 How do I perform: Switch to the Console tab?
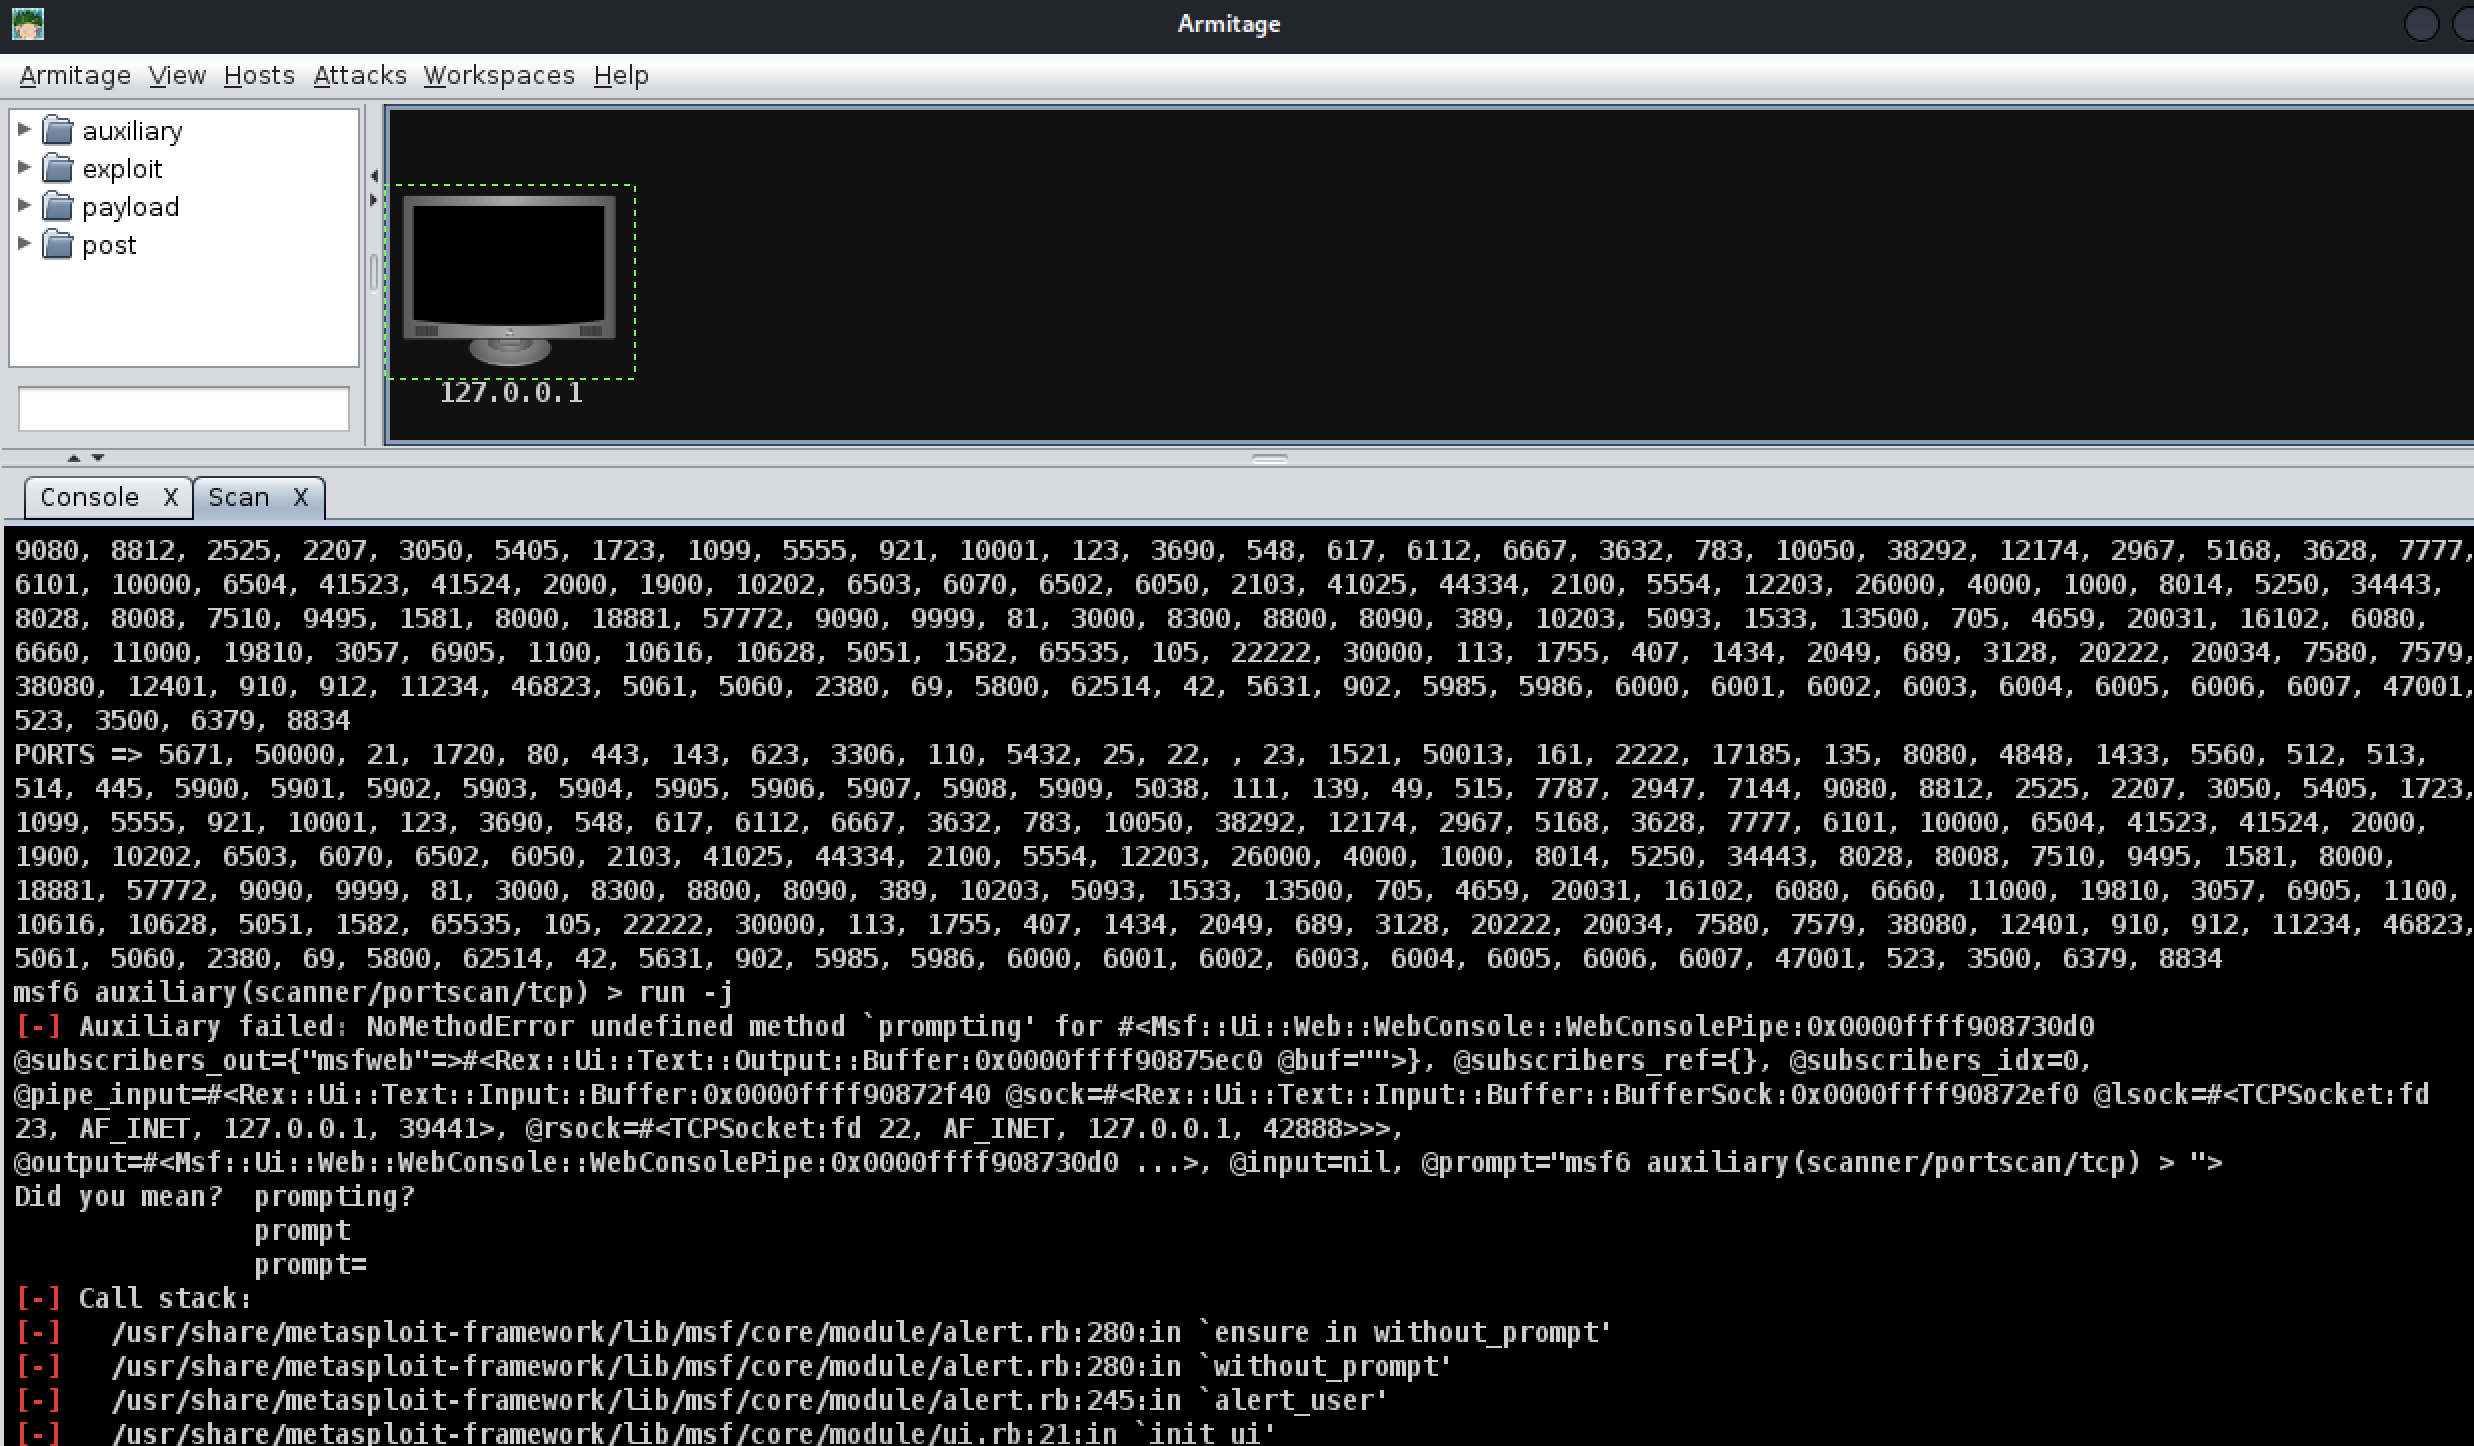90,497
